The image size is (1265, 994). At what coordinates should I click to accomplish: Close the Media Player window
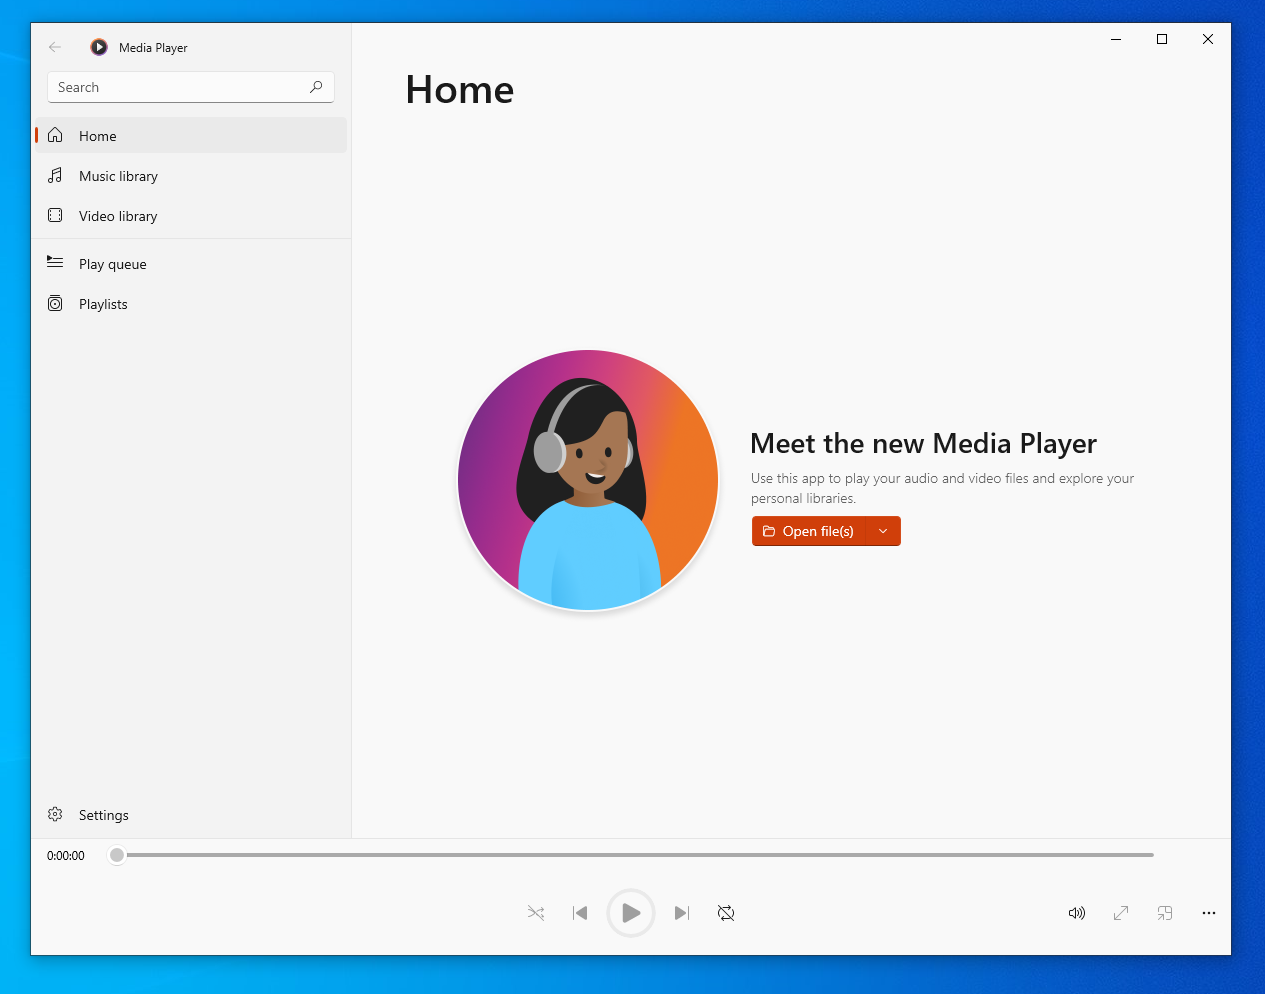click(1208, 39)
